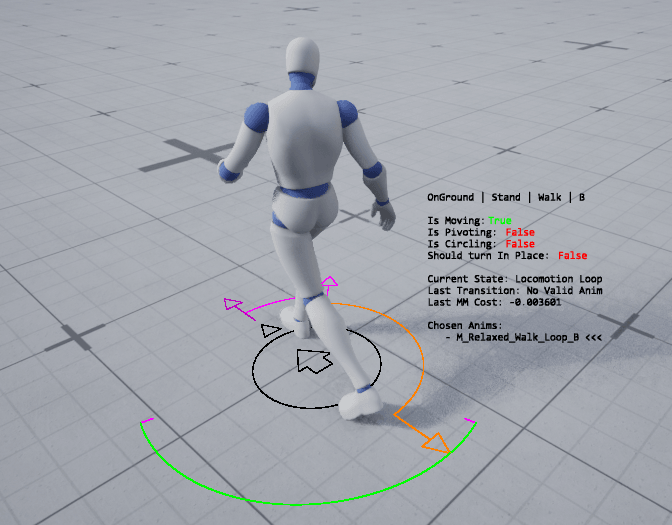Click the upward-pointing magenta arrowhead
The height and width of the screenshot is (525, 672).
pyautogui.click(x=329, y=282)
